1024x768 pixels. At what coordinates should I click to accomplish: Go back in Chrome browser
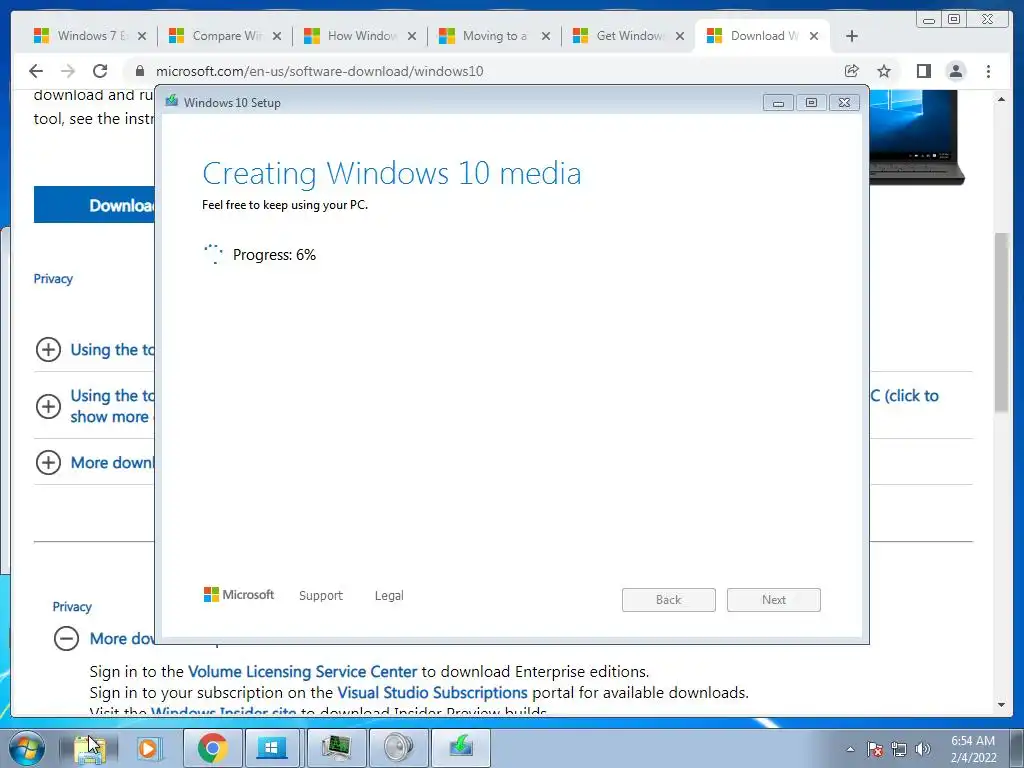(36, 71)
